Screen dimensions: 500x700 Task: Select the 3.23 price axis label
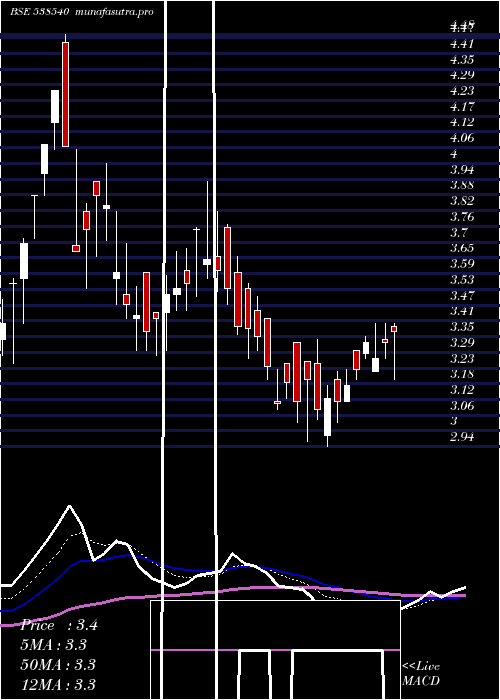click(462, 358)
